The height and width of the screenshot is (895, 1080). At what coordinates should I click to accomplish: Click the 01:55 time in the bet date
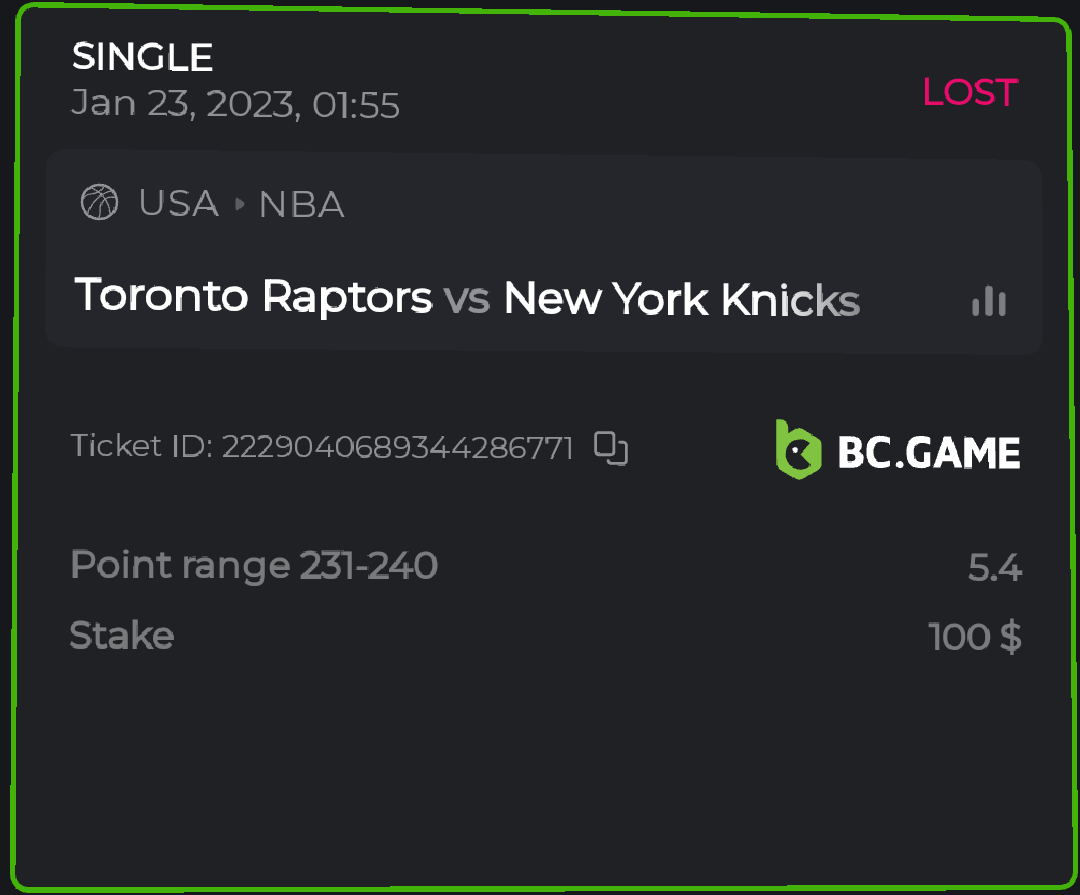(356, 104)
